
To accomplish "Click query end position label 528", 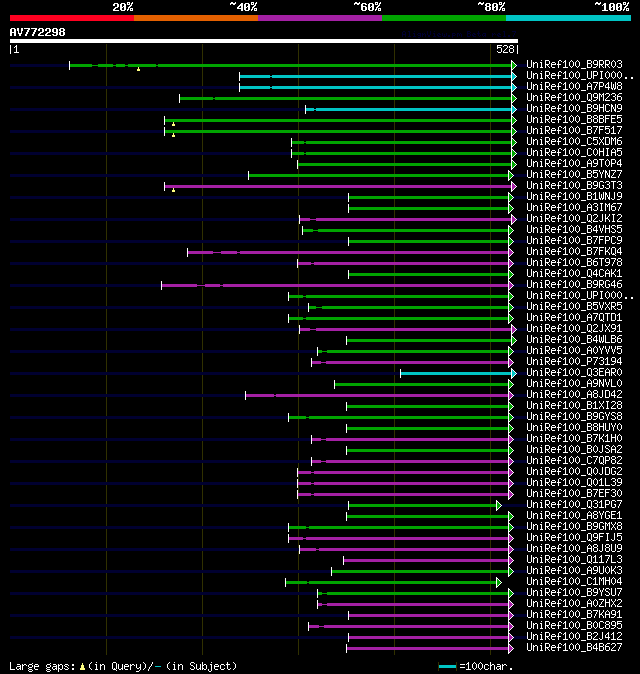I will [x=505, y=49].
